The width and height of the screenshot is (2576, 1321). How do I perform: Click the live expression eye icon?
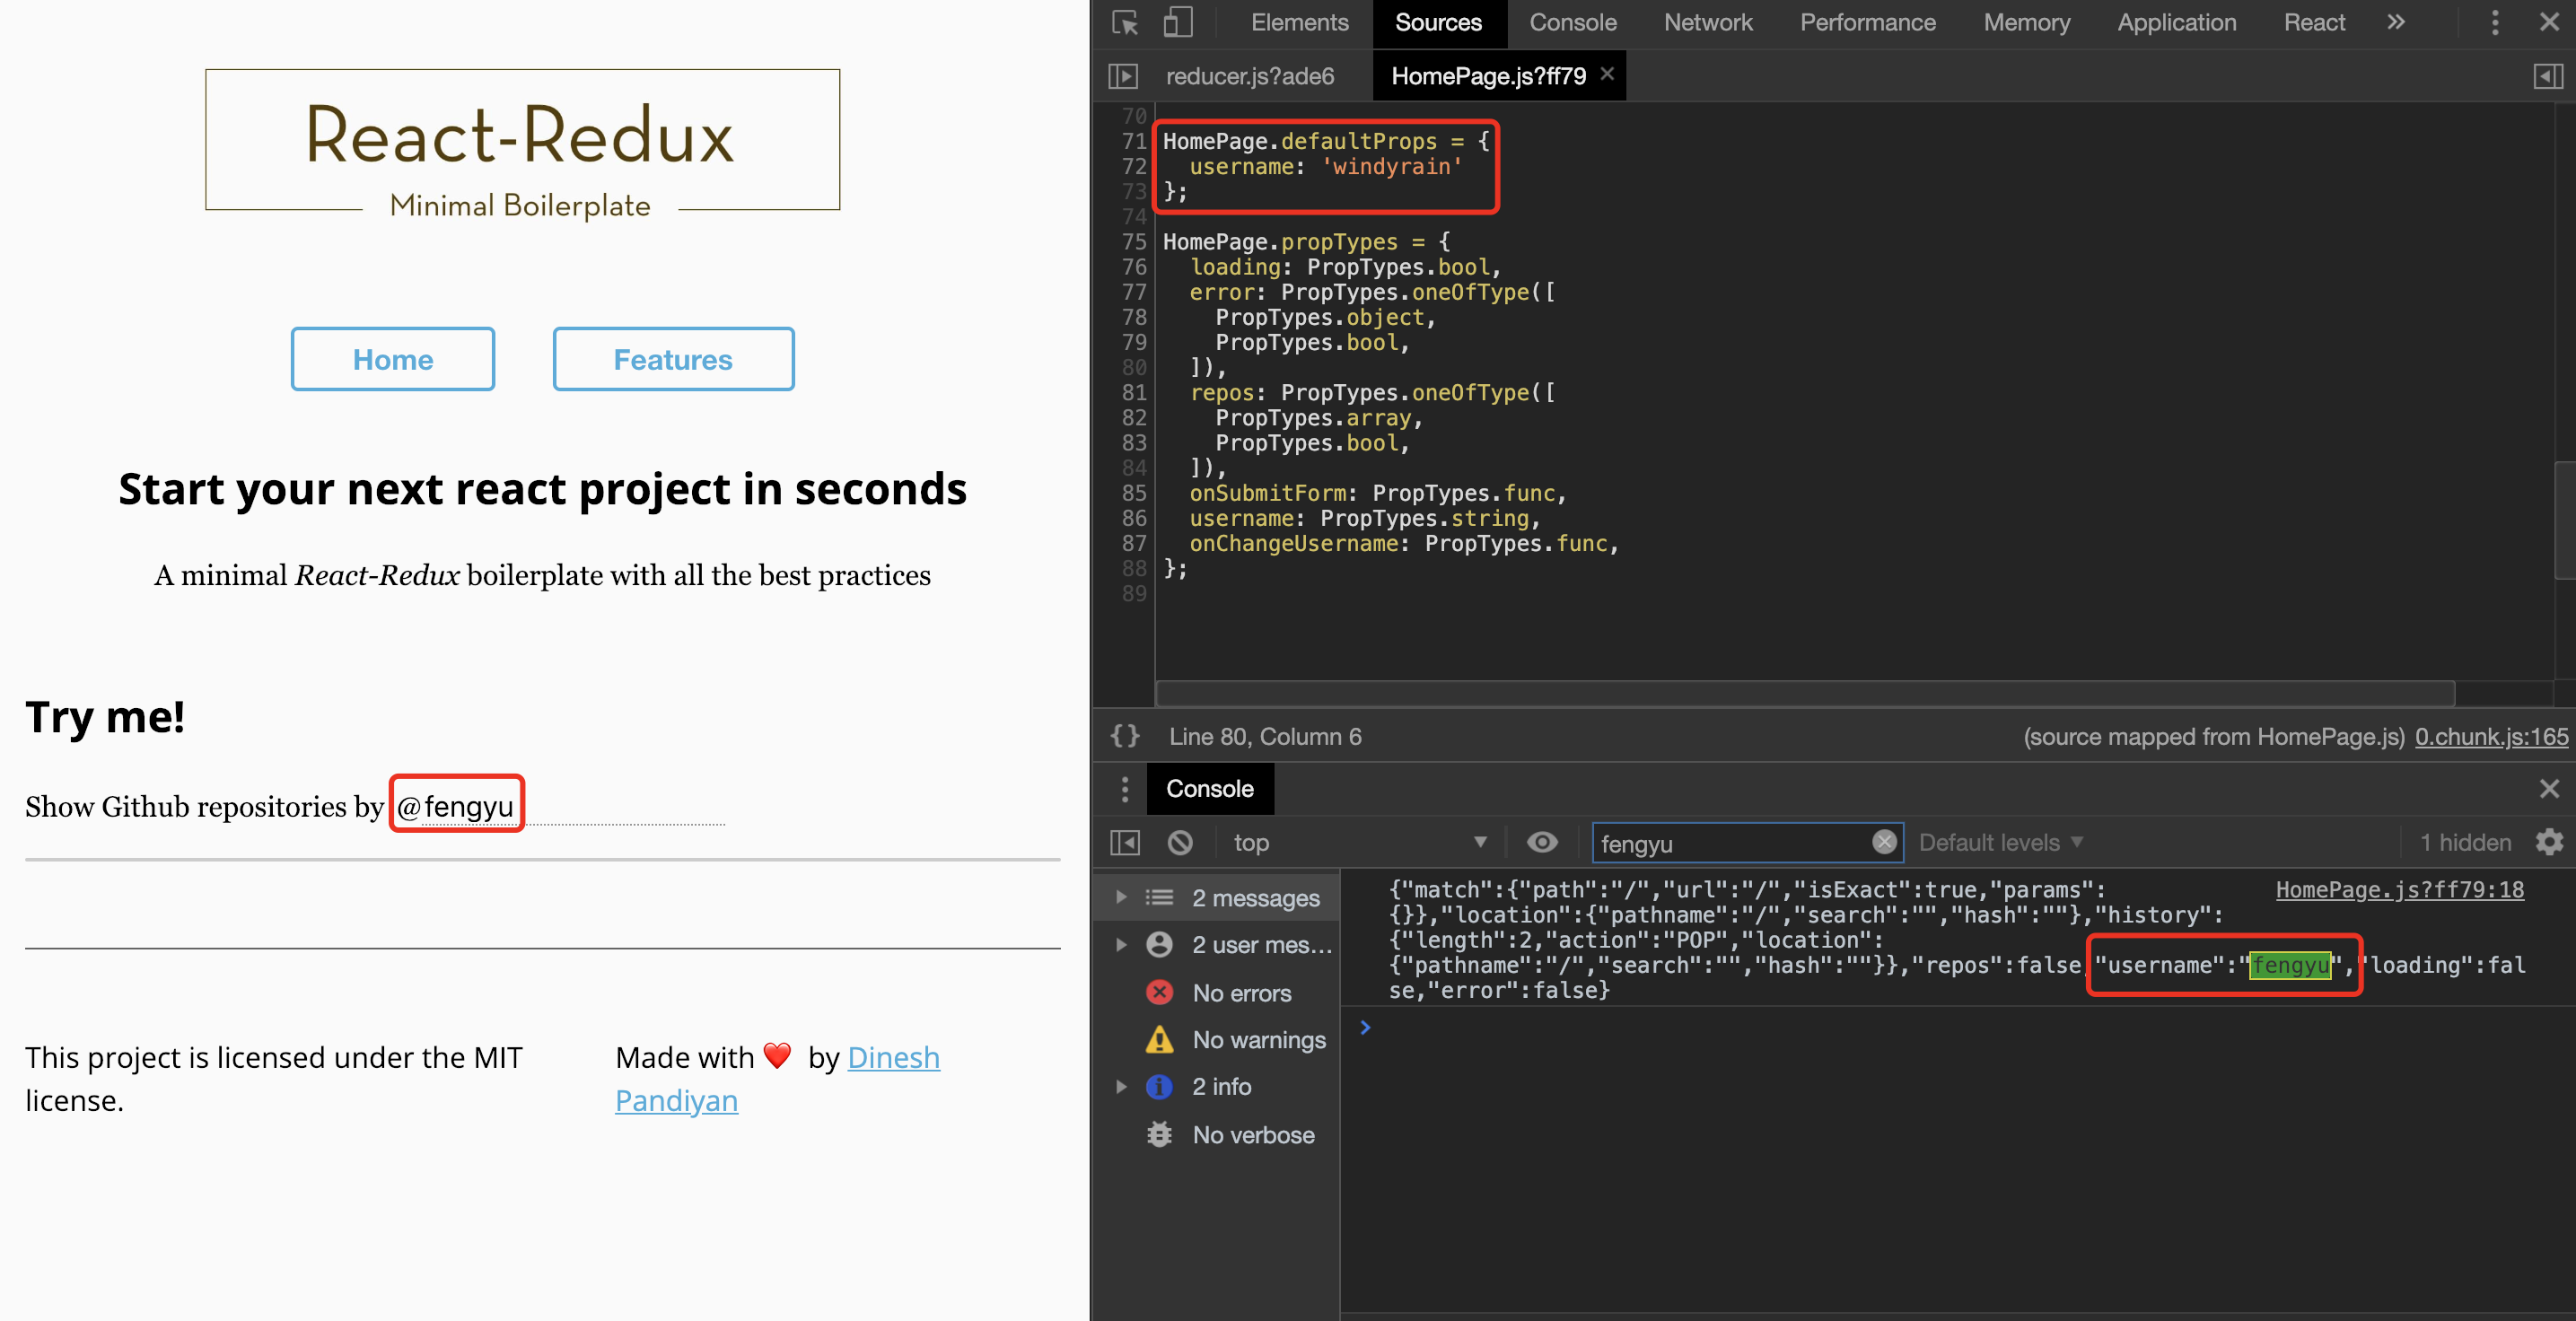1542,843
